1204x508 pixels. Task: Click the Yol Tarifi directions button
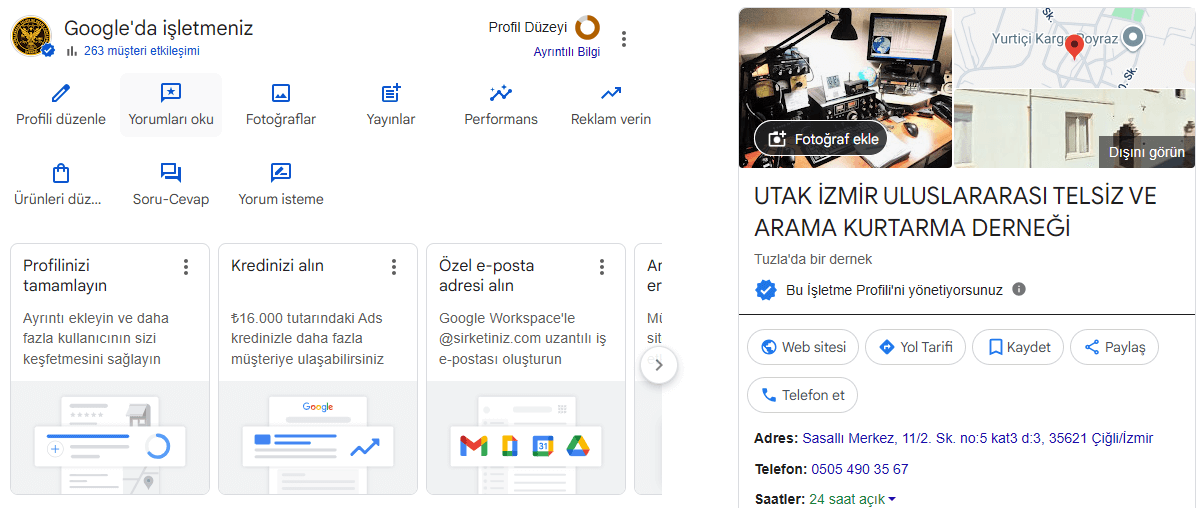pos(915,347)
